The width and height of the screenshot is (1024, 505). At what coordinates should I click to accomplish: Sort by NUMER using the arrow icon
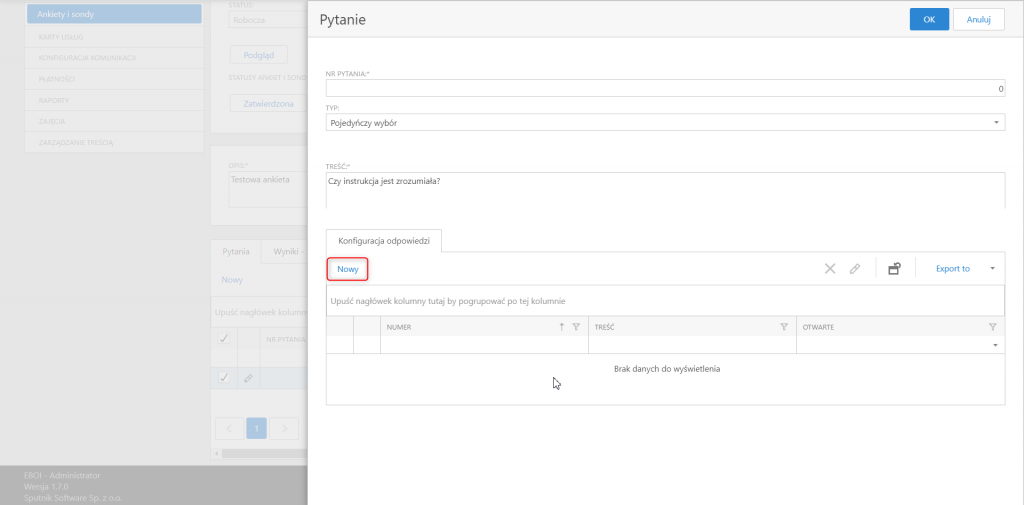(x=562, y=327)
